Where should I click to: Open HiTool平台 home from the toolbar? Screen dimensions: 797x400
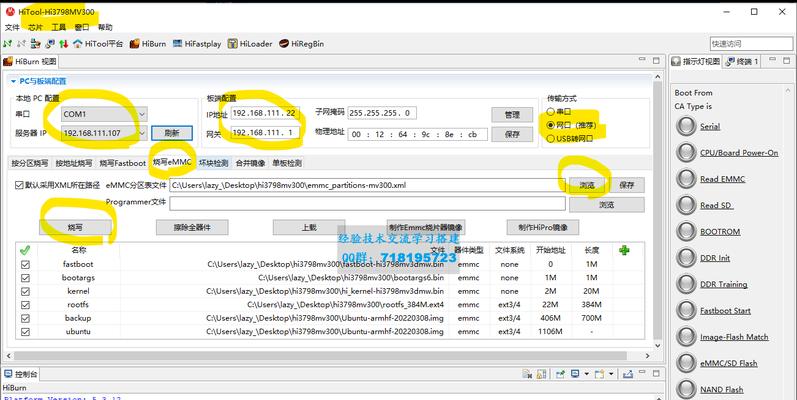pos(98,44)
